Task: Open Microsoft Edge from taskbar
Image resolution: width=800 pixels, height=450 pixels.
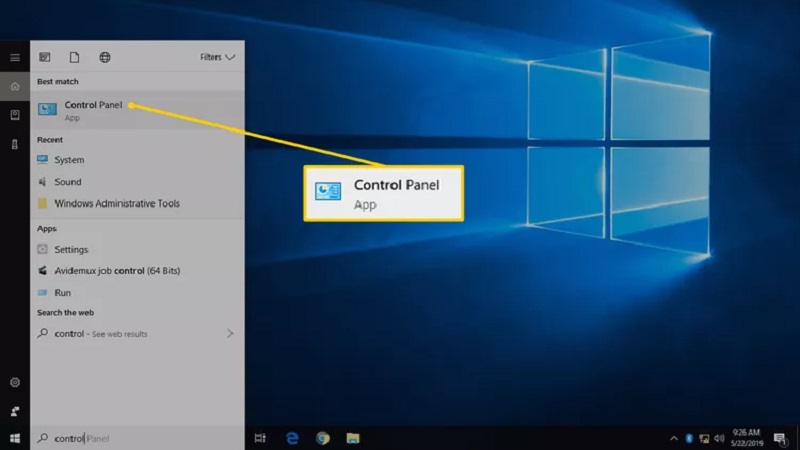Action: coord(293,438)
